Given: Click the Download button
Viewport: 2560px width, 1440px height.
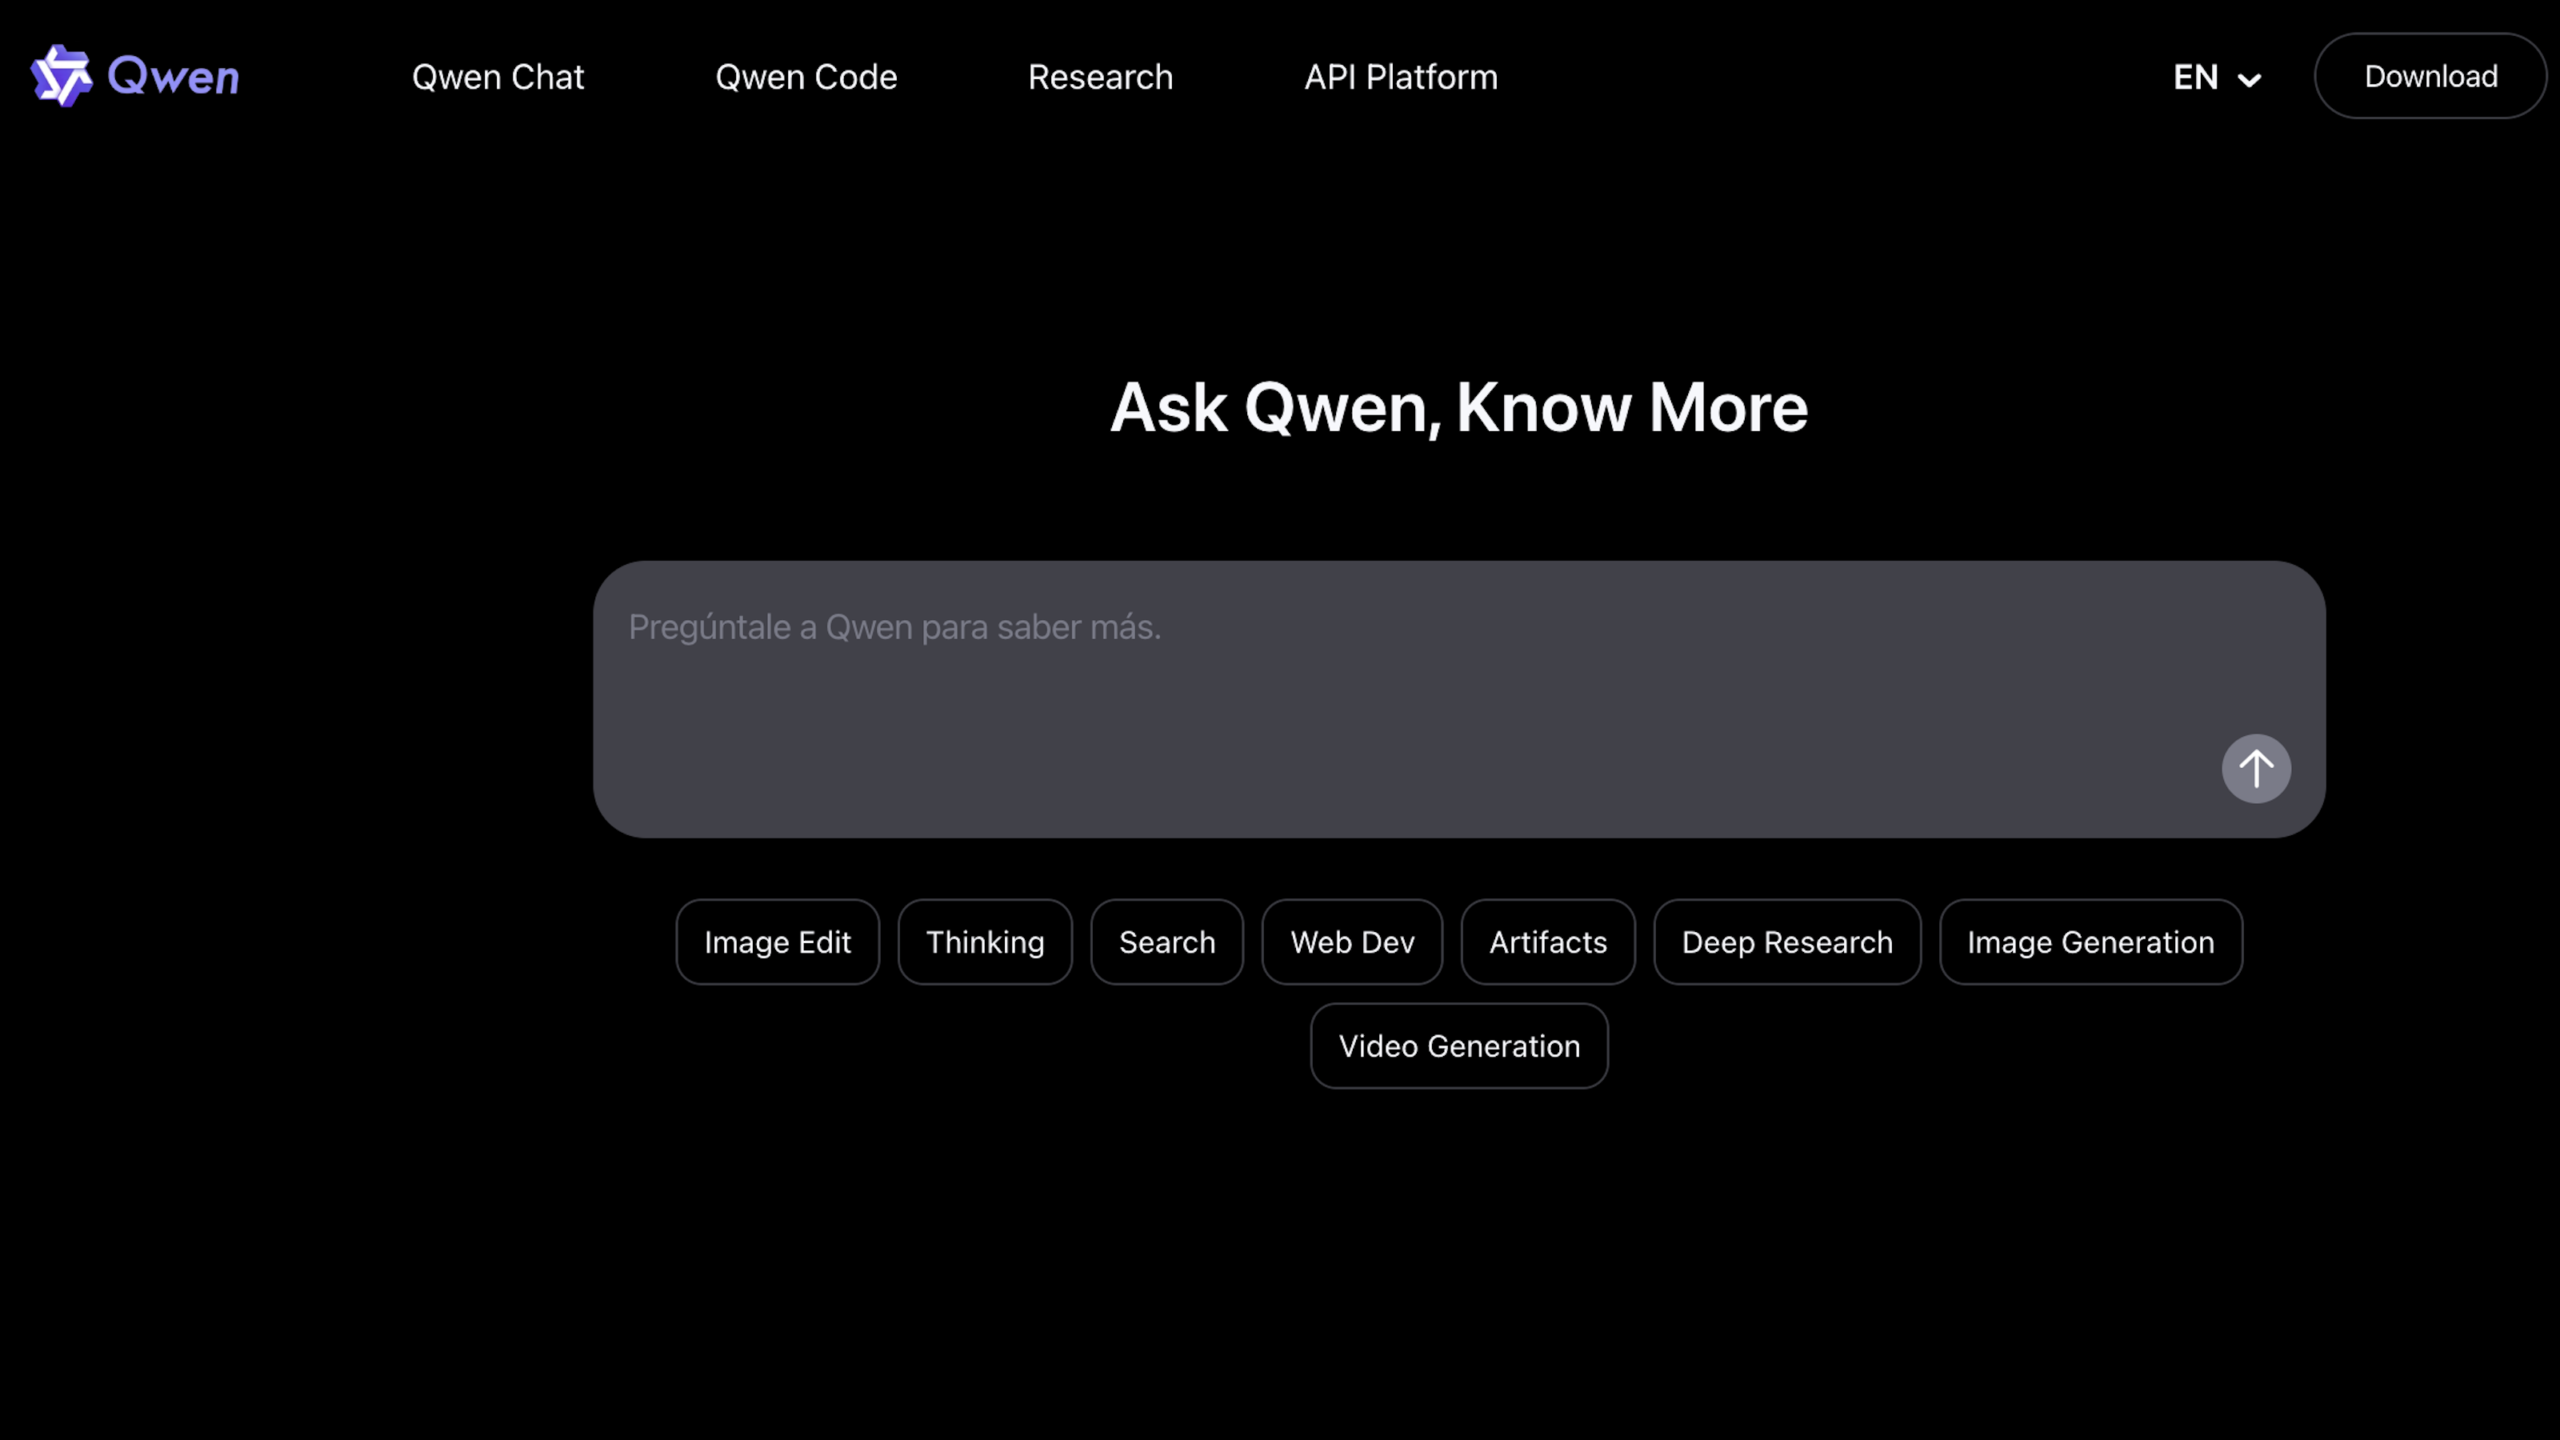Looking at the screenshot, I should click(x=2430, y=76).
